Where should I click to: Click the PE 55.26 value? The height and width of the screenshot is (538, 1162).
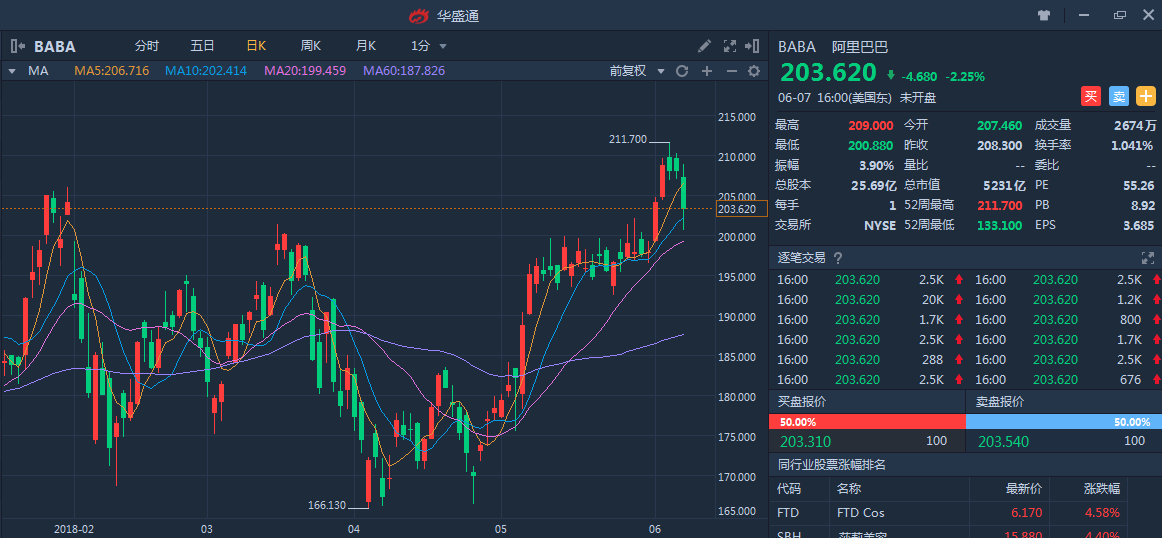click(x=1139, y=185)
